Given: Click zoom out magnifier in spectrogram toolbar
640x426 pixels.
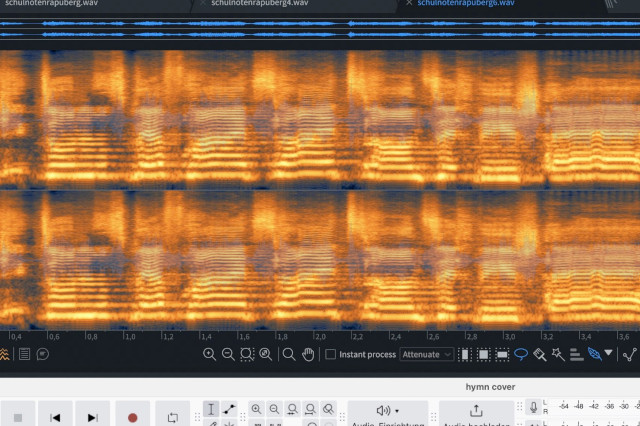Looking at the screenshot, I should (228, 354).
